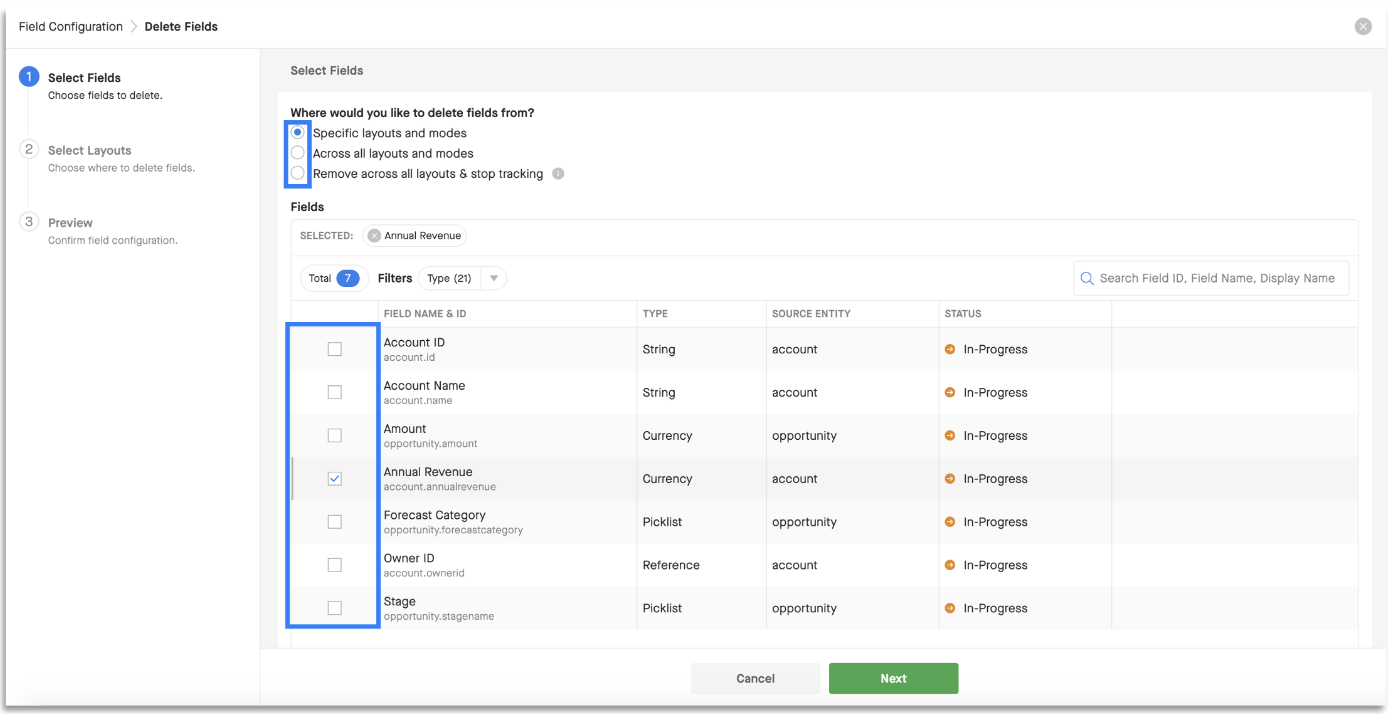Check the Account ID field checkbox
Viewport: 1394px width, 714px height.
[335, 350]
